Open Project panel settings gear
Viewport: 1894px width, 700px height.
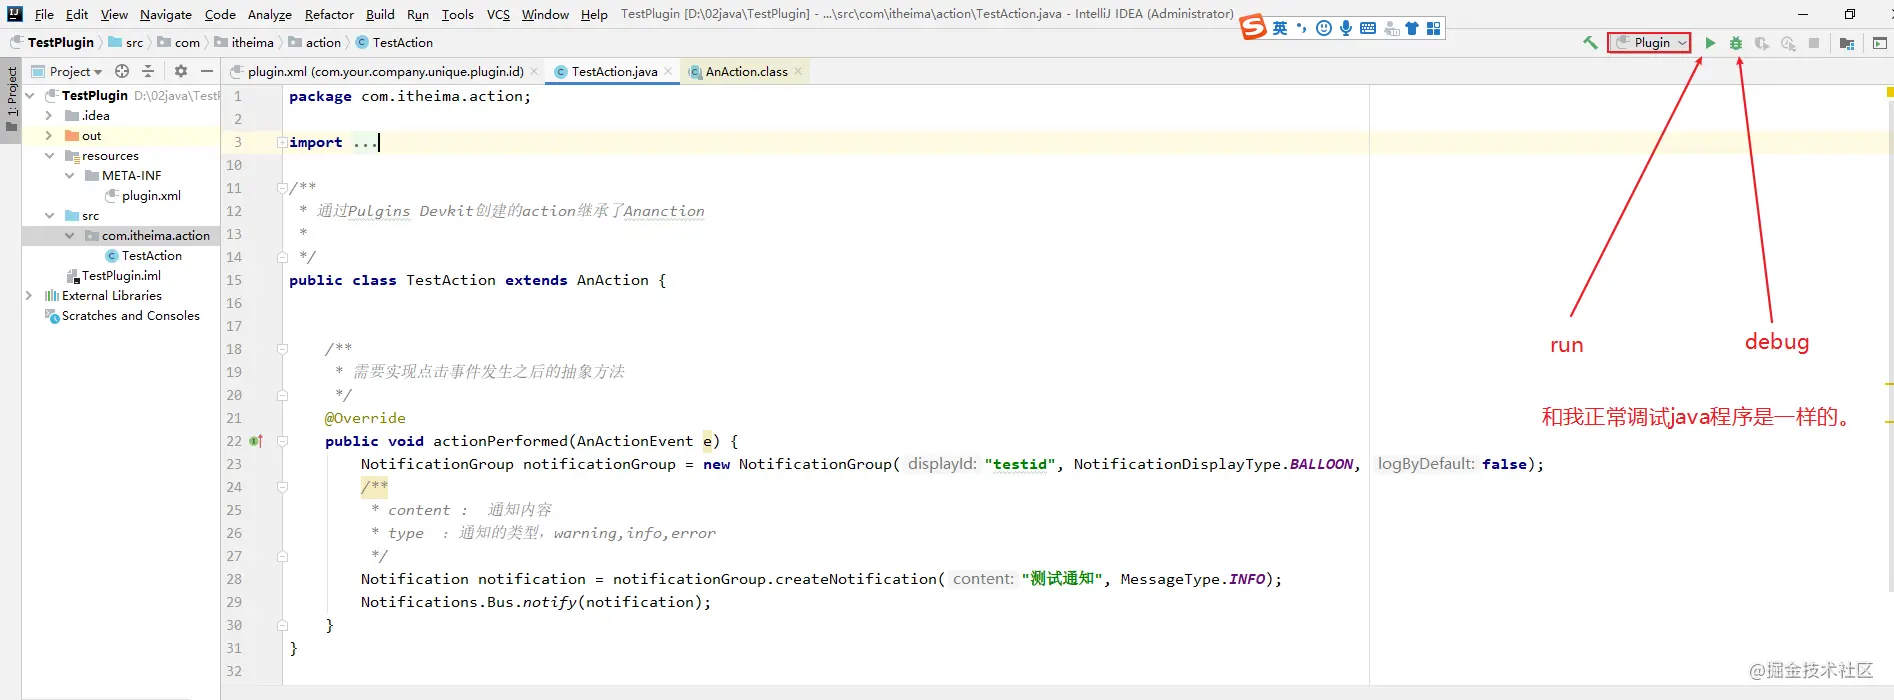pyautogui.click(x=181, y=71)
